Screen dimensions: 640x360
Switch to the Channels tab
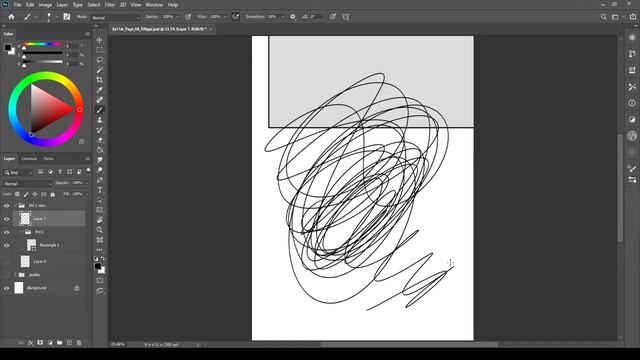[29, 158]
